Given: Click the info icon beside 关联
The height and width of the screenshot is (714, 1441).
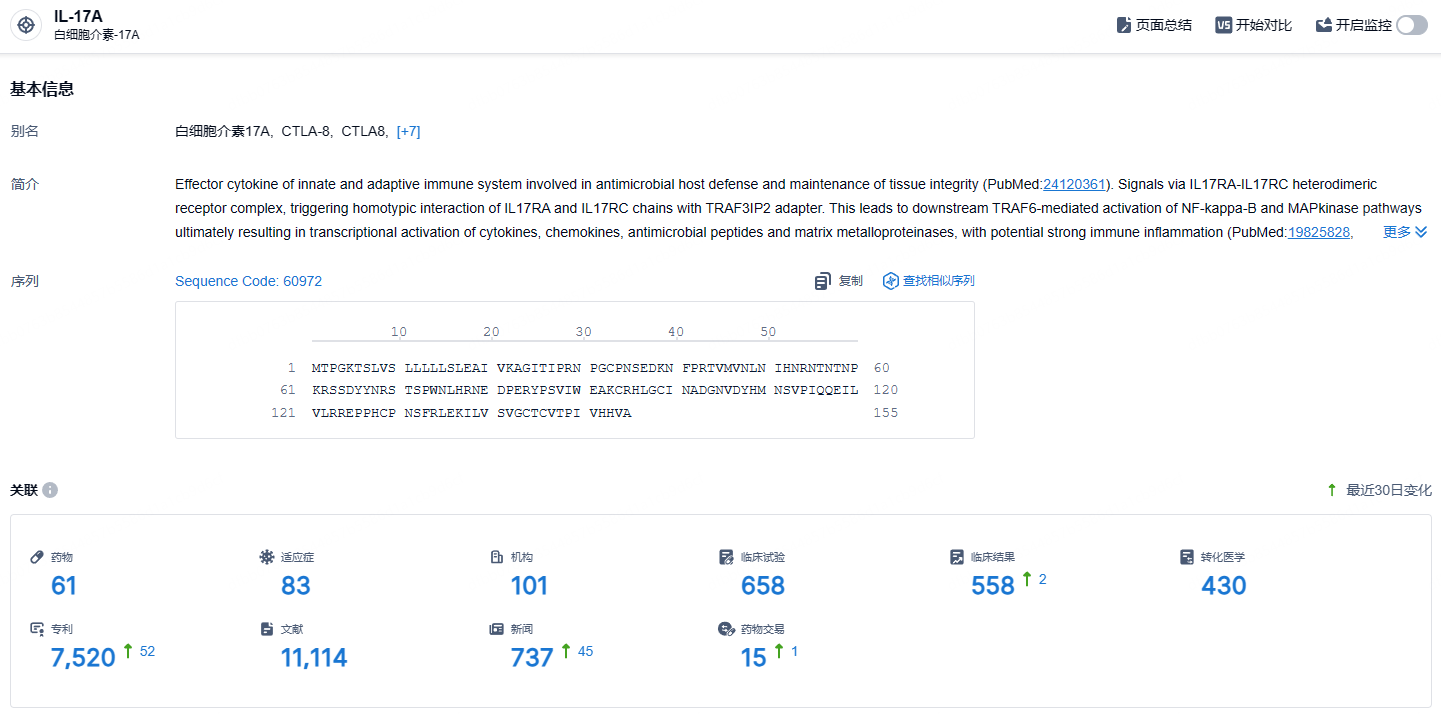Looking at the screenshot, I should (x=50, y=490).
